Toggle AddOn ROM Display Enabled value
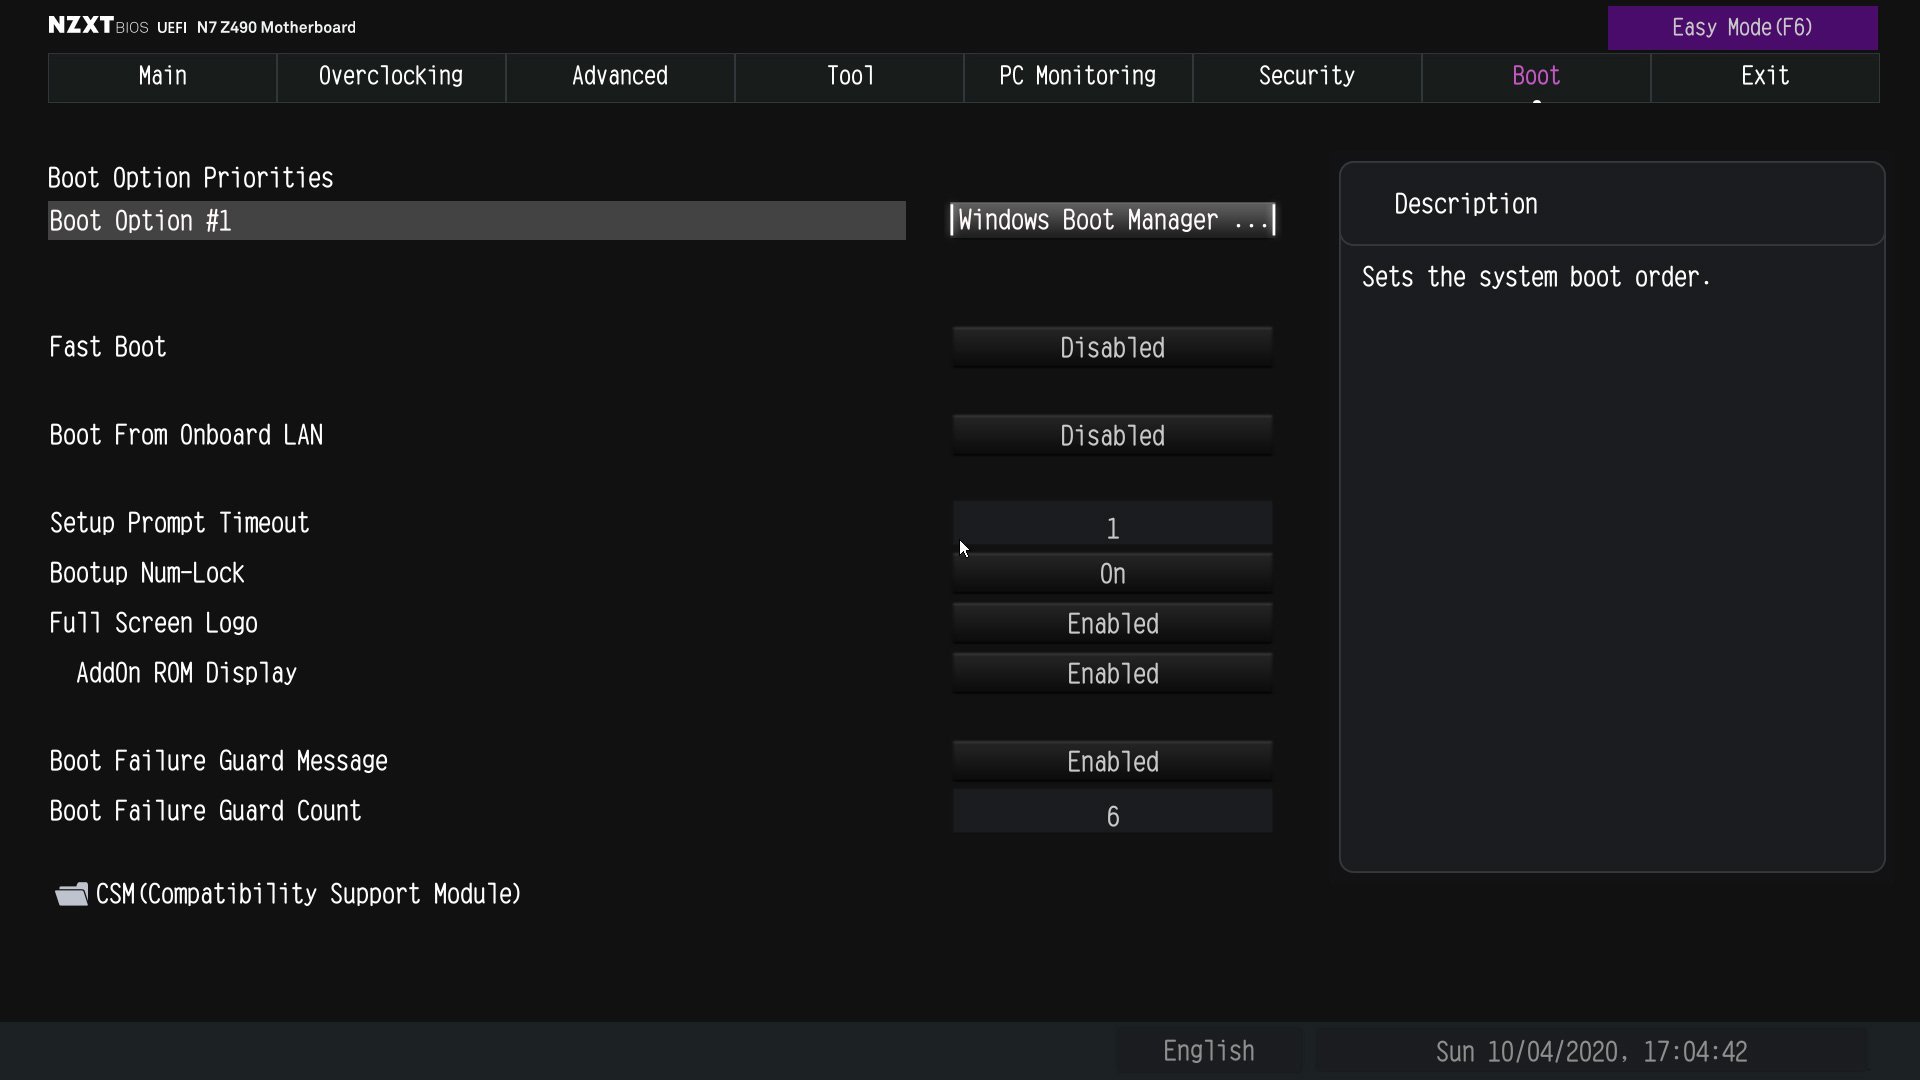This screenshot has height=1080, width=1920. (1112, 673)
